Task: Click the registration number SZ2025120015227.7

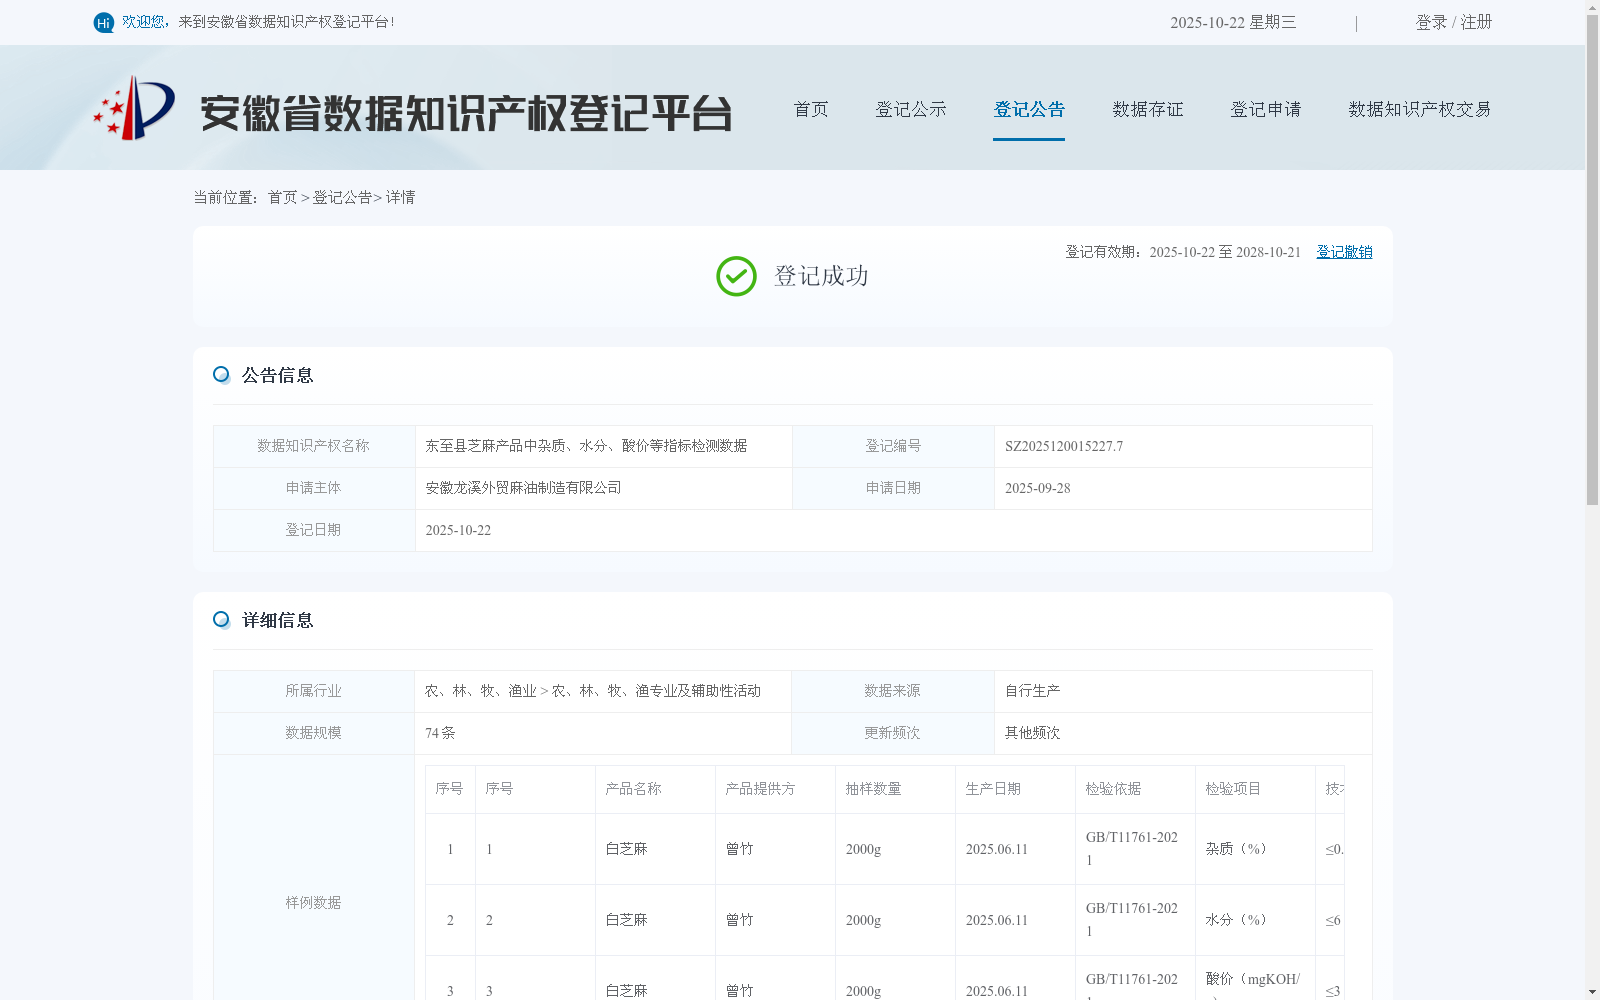Action: point(1064,447)
